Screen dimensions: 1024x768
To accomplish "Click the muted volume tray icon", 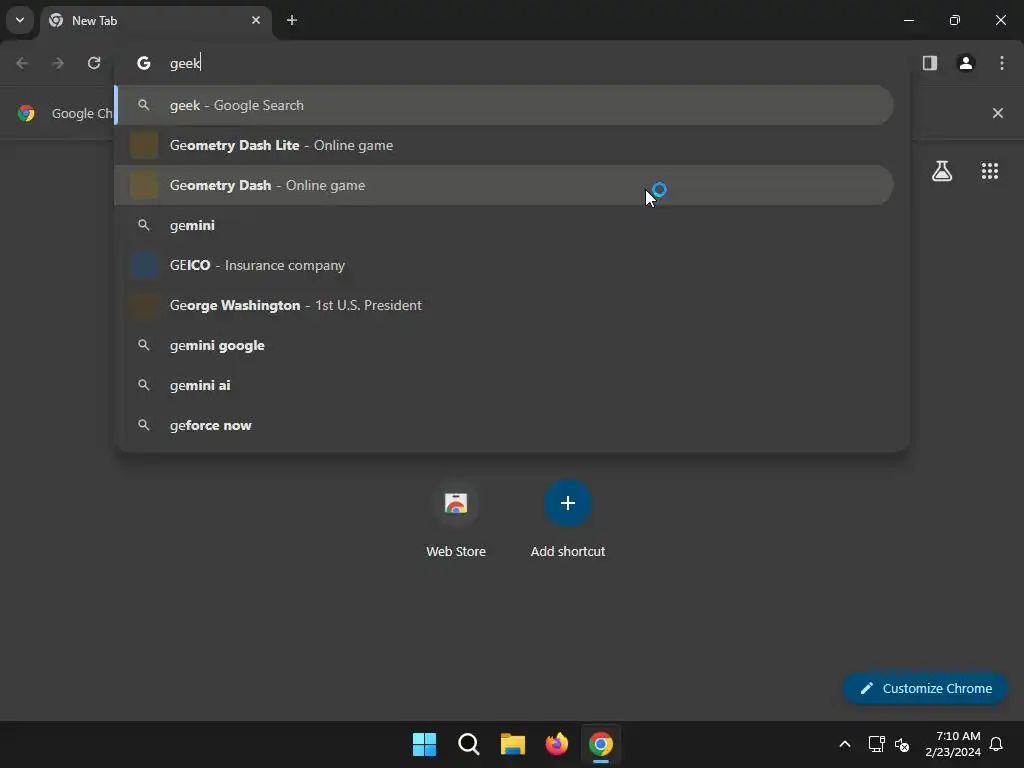I will [902, 744].
